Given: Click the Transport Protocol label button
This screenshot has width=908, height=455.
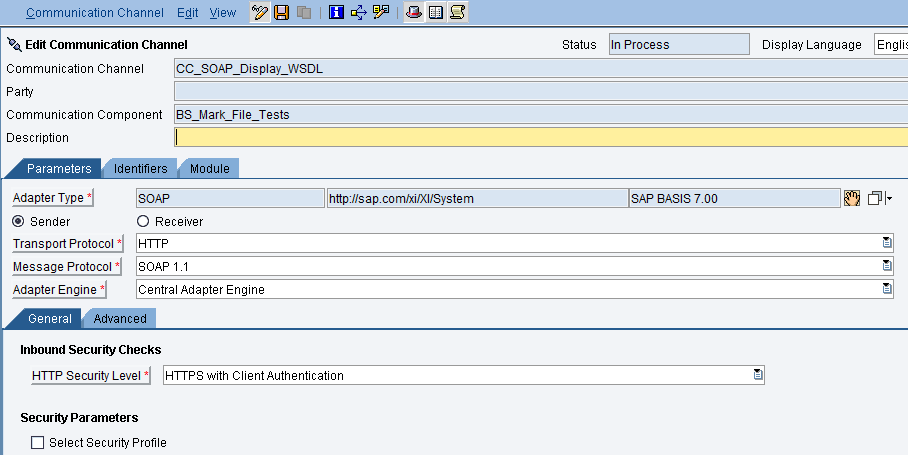Looking at the screenshot, I should 68,244.
